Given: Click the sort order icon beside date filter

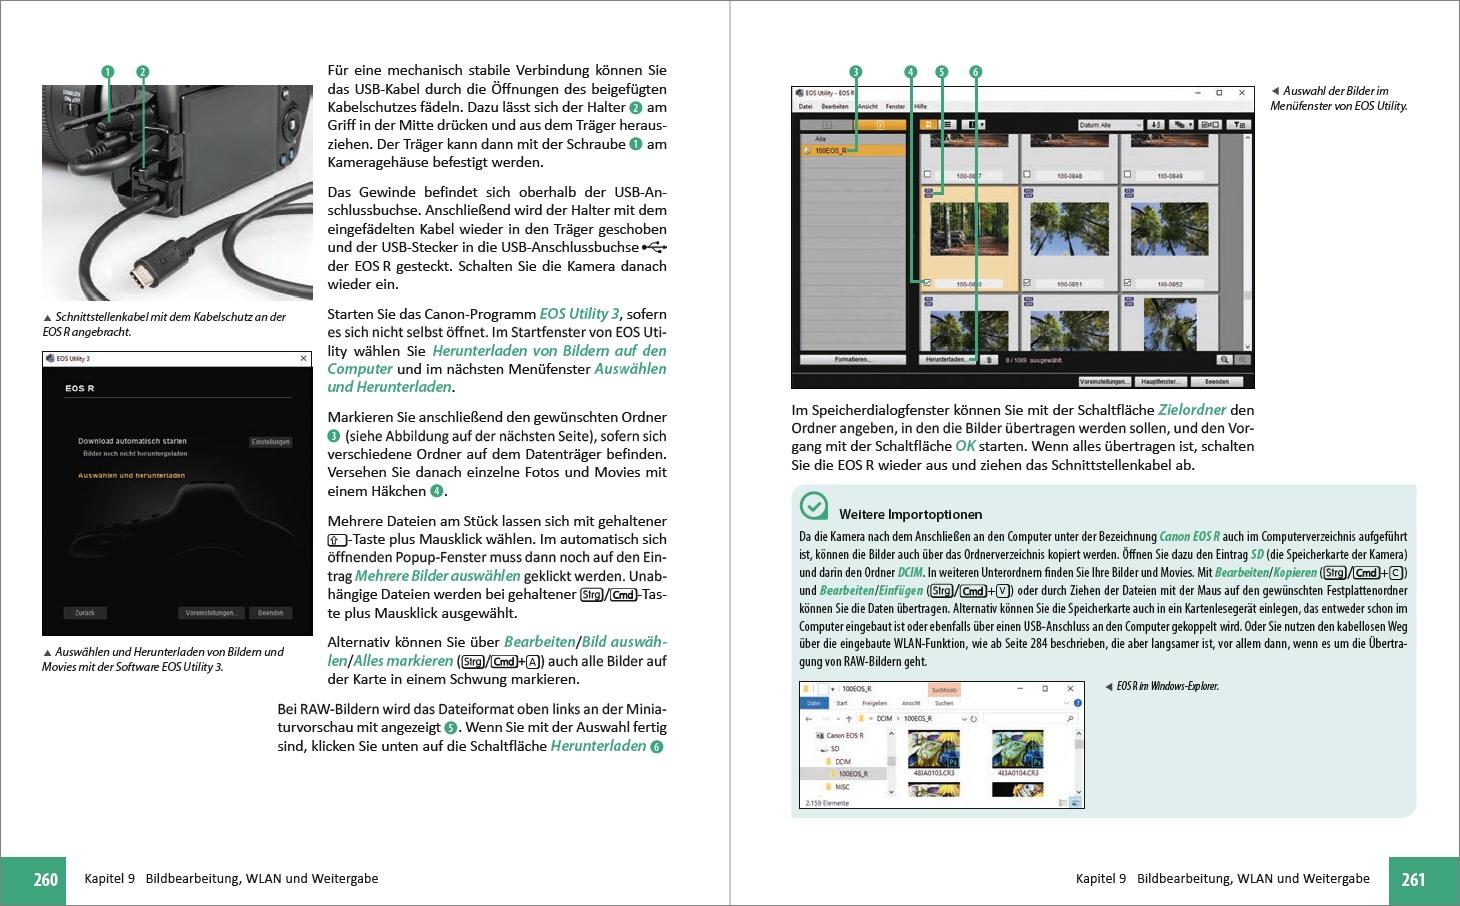Looking at the screenshot, I should 1156,125.
